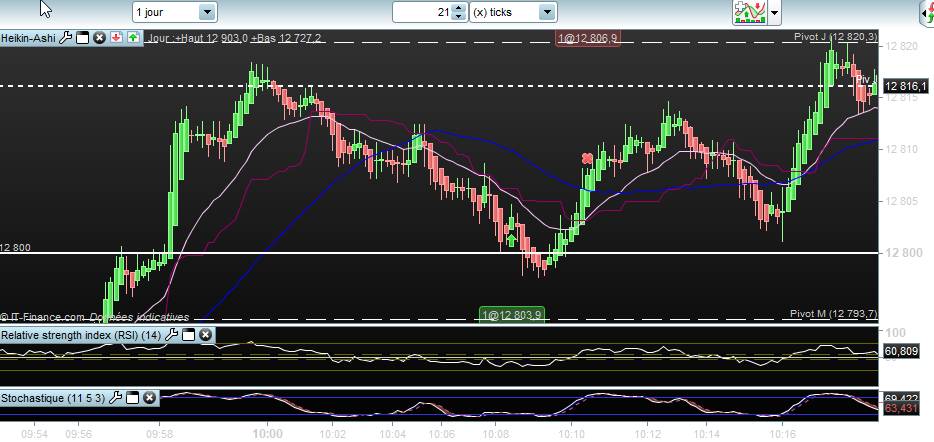934x442 pixels.
Task: Select the red order label 1@12 806,9
Action: (x=588, y=39)
